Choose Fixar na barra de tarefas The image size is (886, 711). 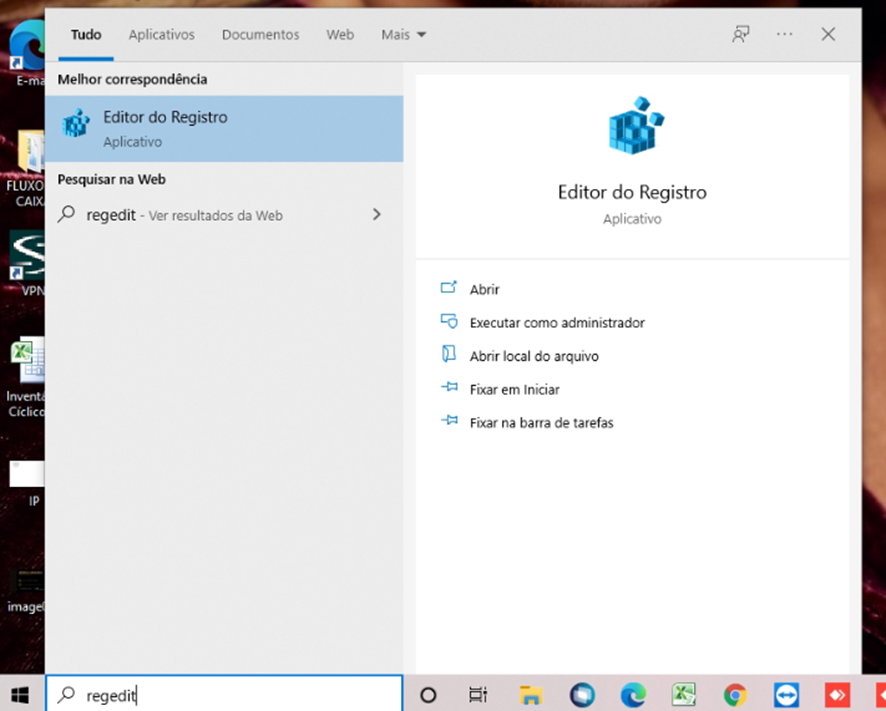[541, 423]
